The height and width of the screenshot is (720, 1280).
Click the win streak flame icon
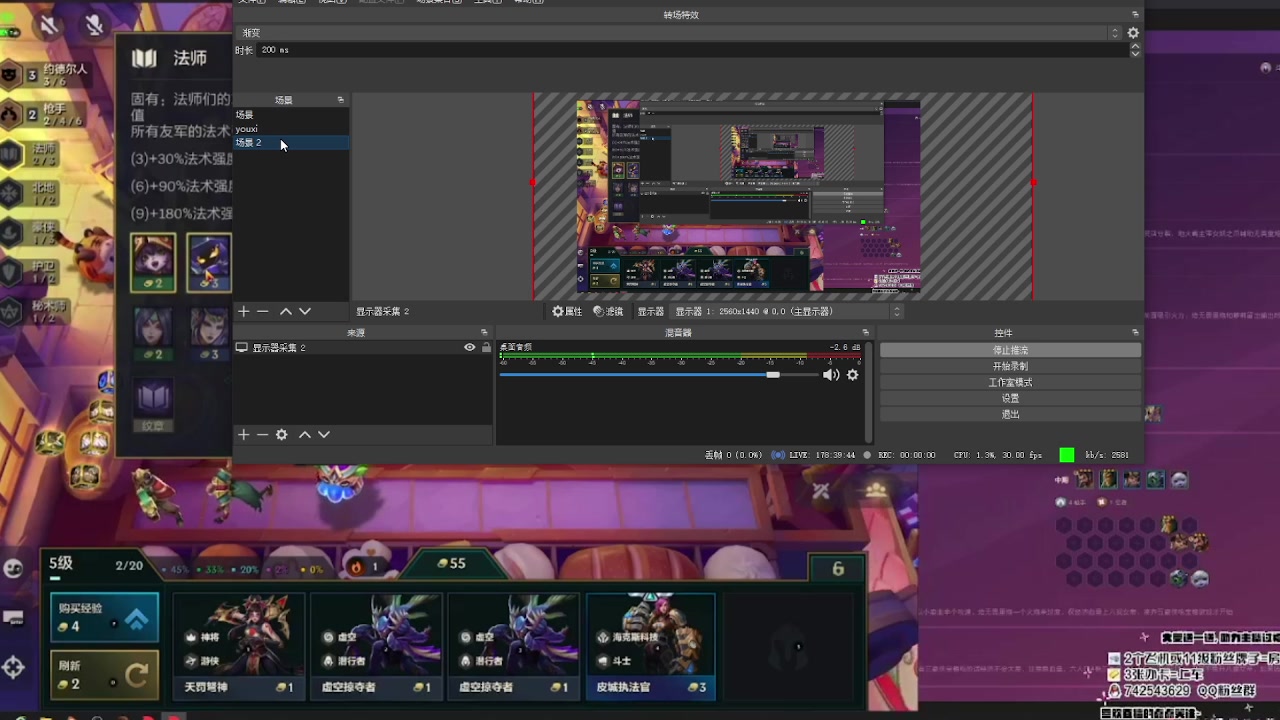[x=358, y=566]
